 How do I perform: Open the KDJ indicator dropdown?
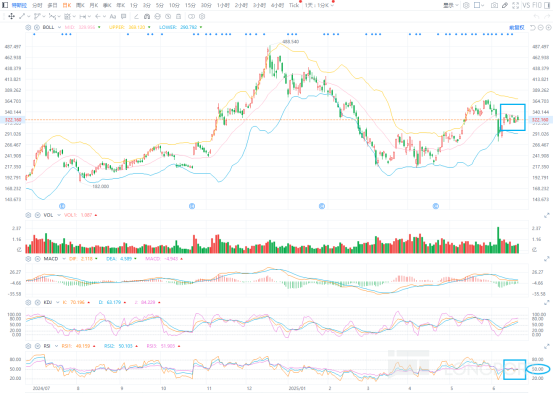[x=57, y=302]
